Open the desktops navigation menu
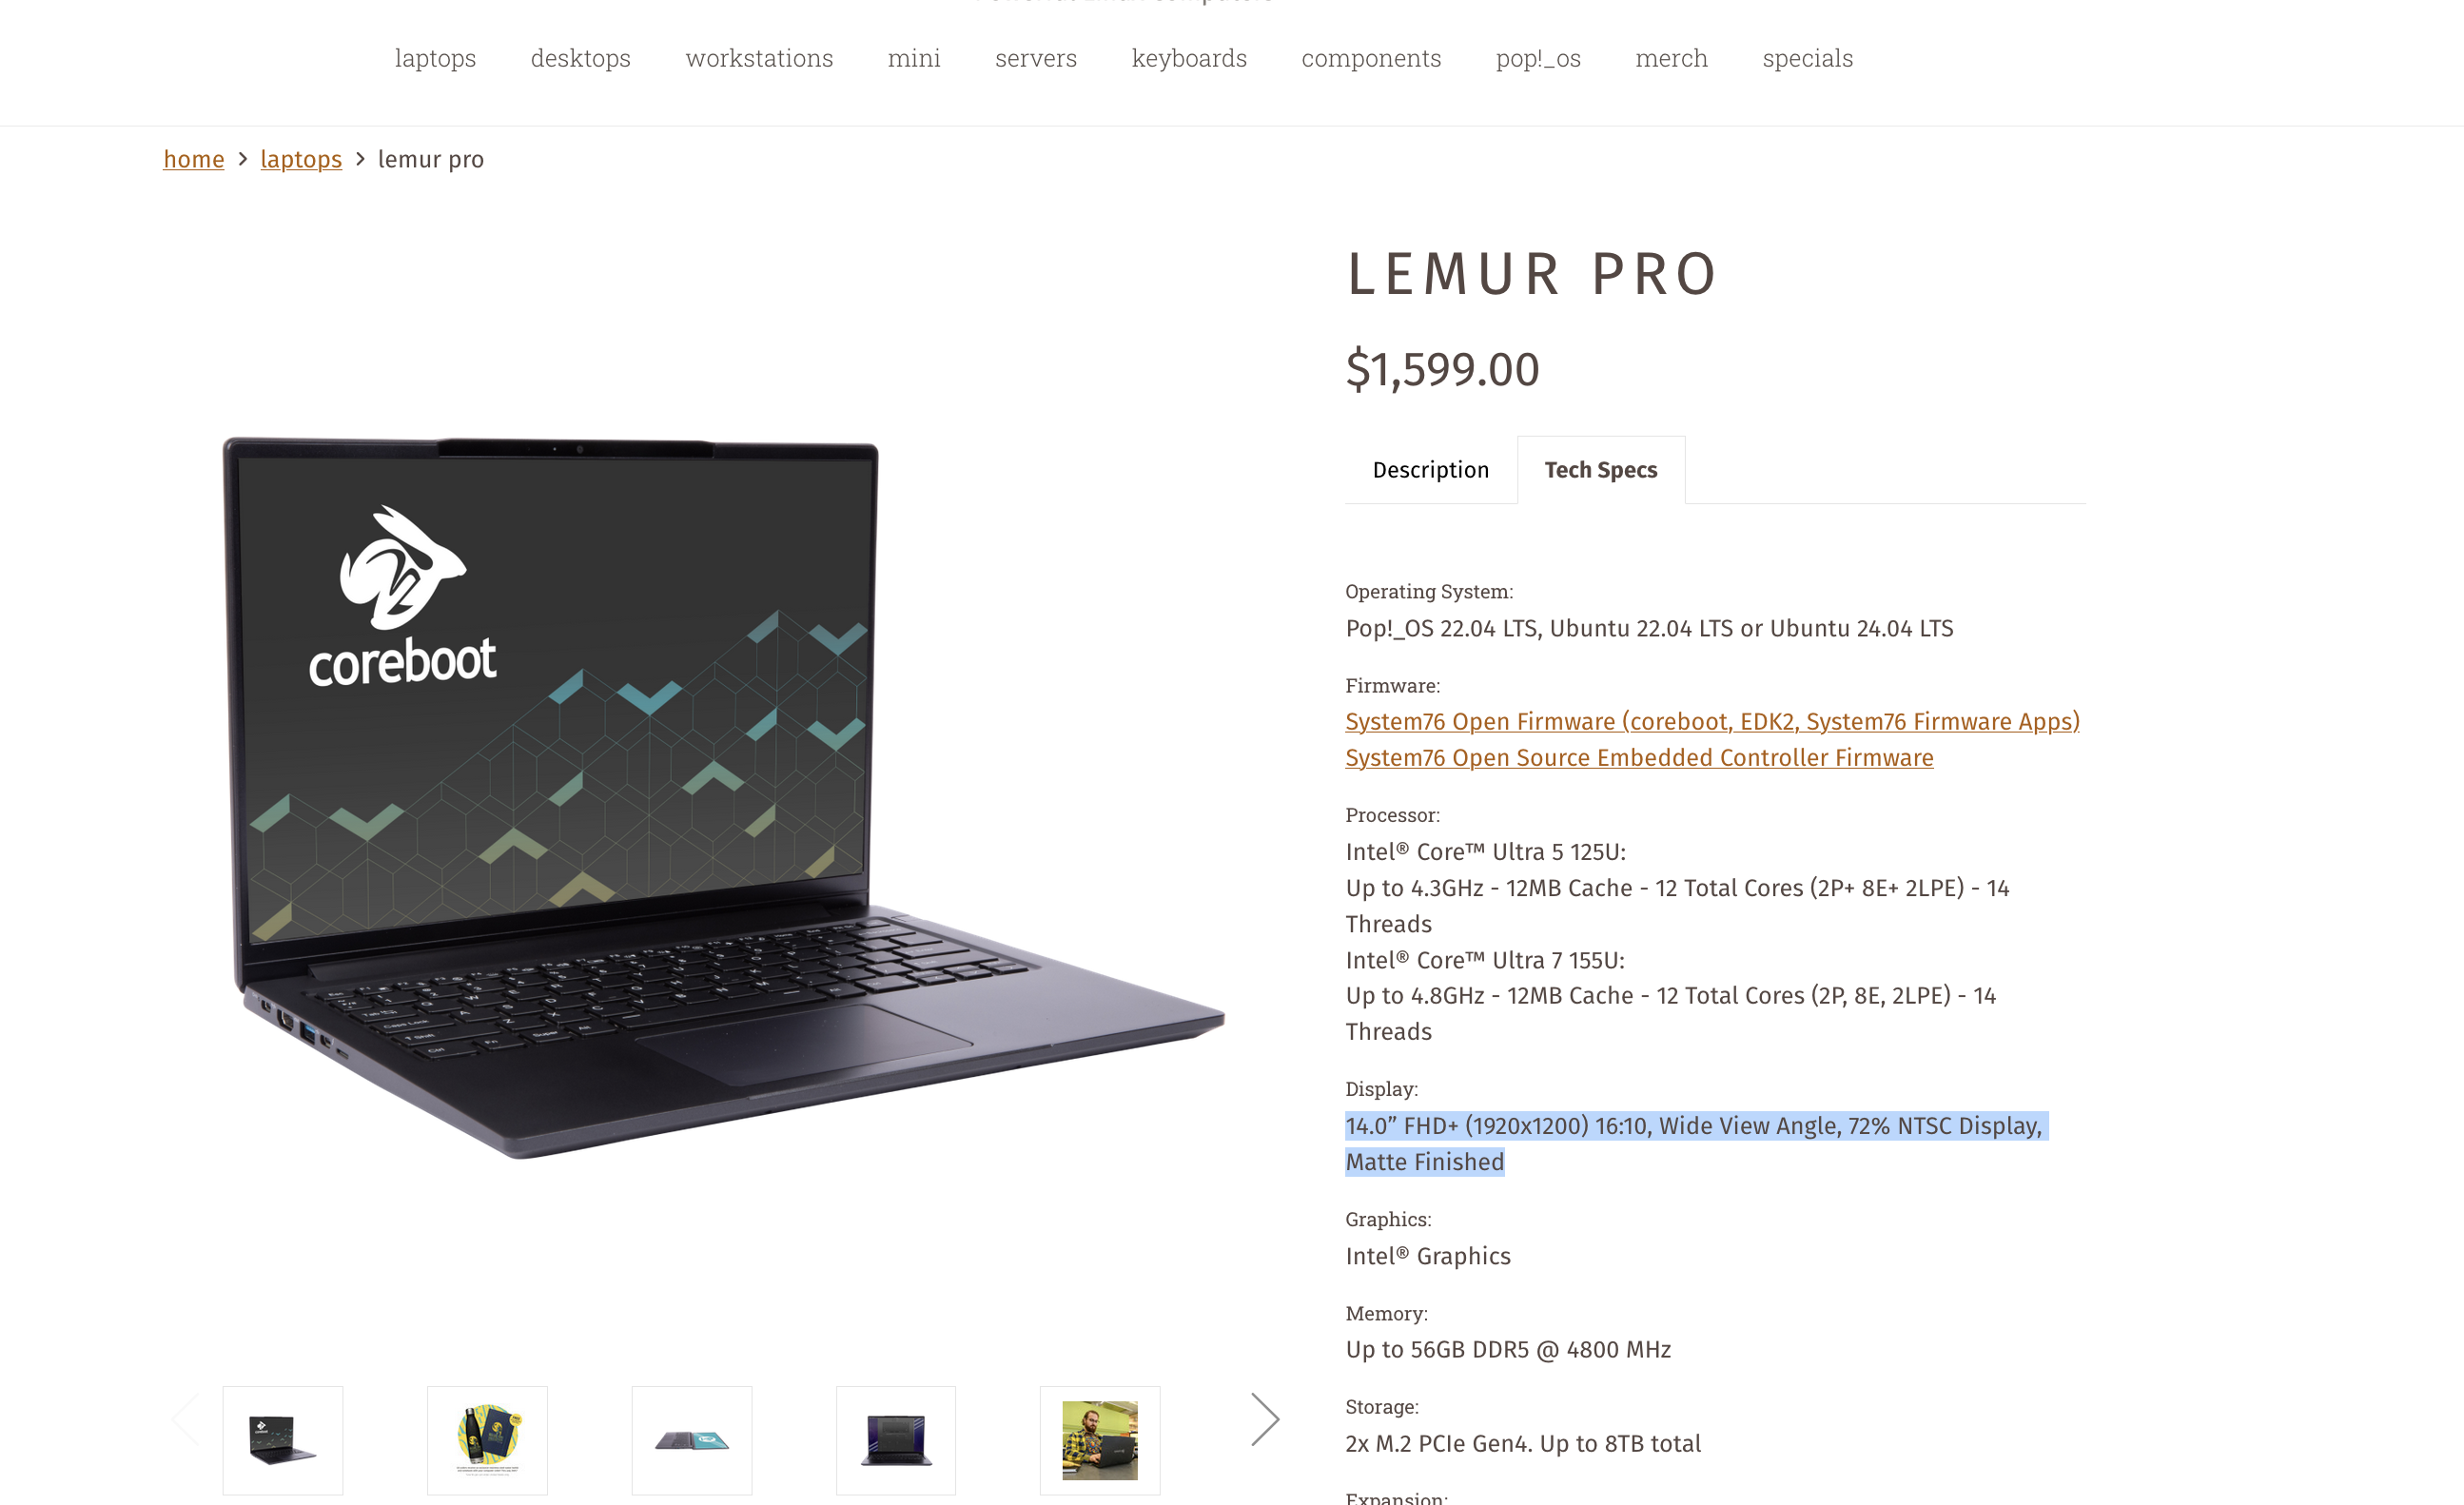Screen dimensions: 2464x1505 tap(580, 58)
